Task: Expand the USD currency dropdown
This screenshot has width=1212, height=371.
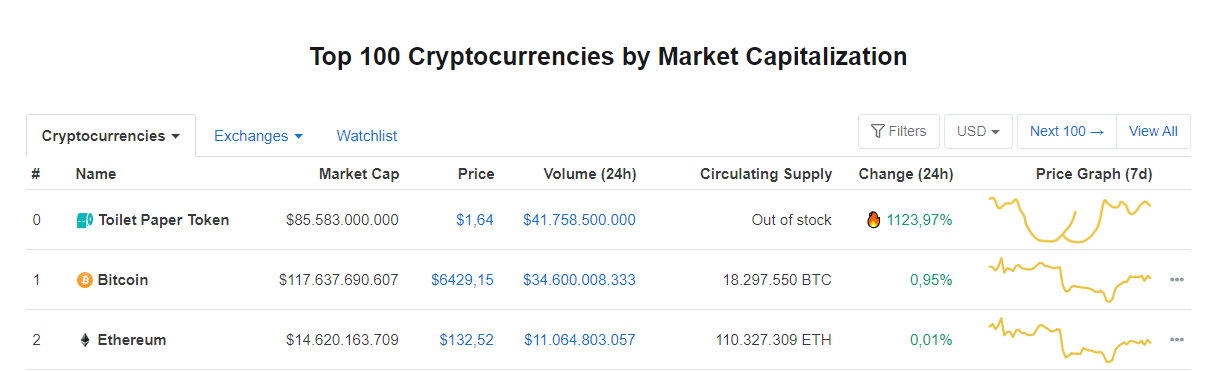Action: [979, 131]
